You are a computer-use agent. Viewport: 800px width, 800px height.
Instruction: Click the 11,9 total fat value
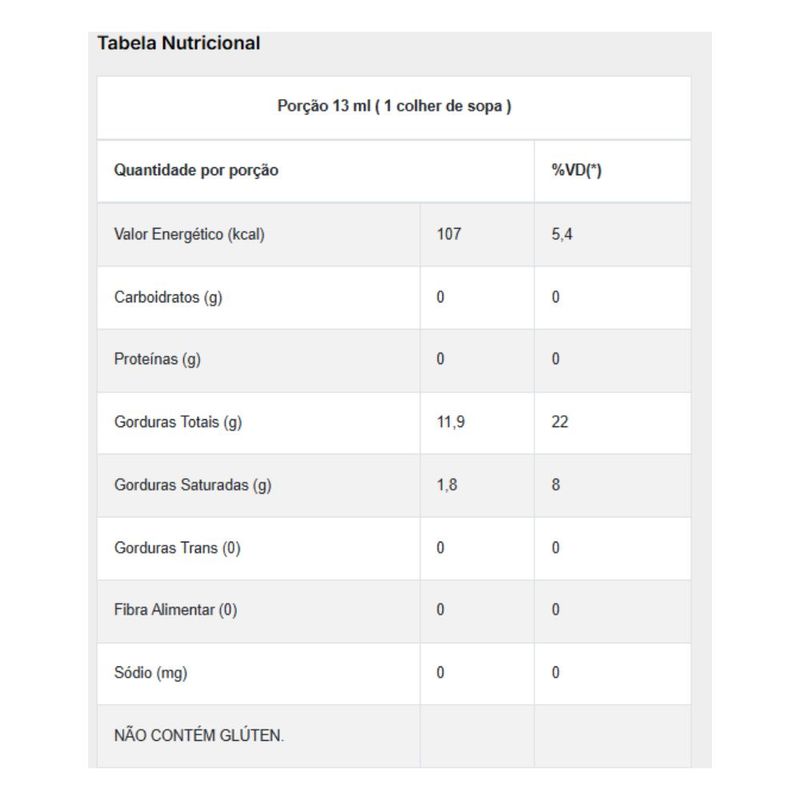point(451,422)
